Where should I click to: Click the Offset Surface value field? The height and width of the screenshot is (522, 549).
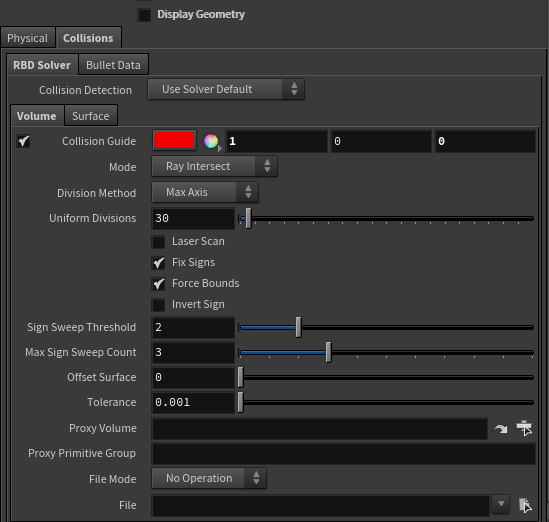point(193,377)
